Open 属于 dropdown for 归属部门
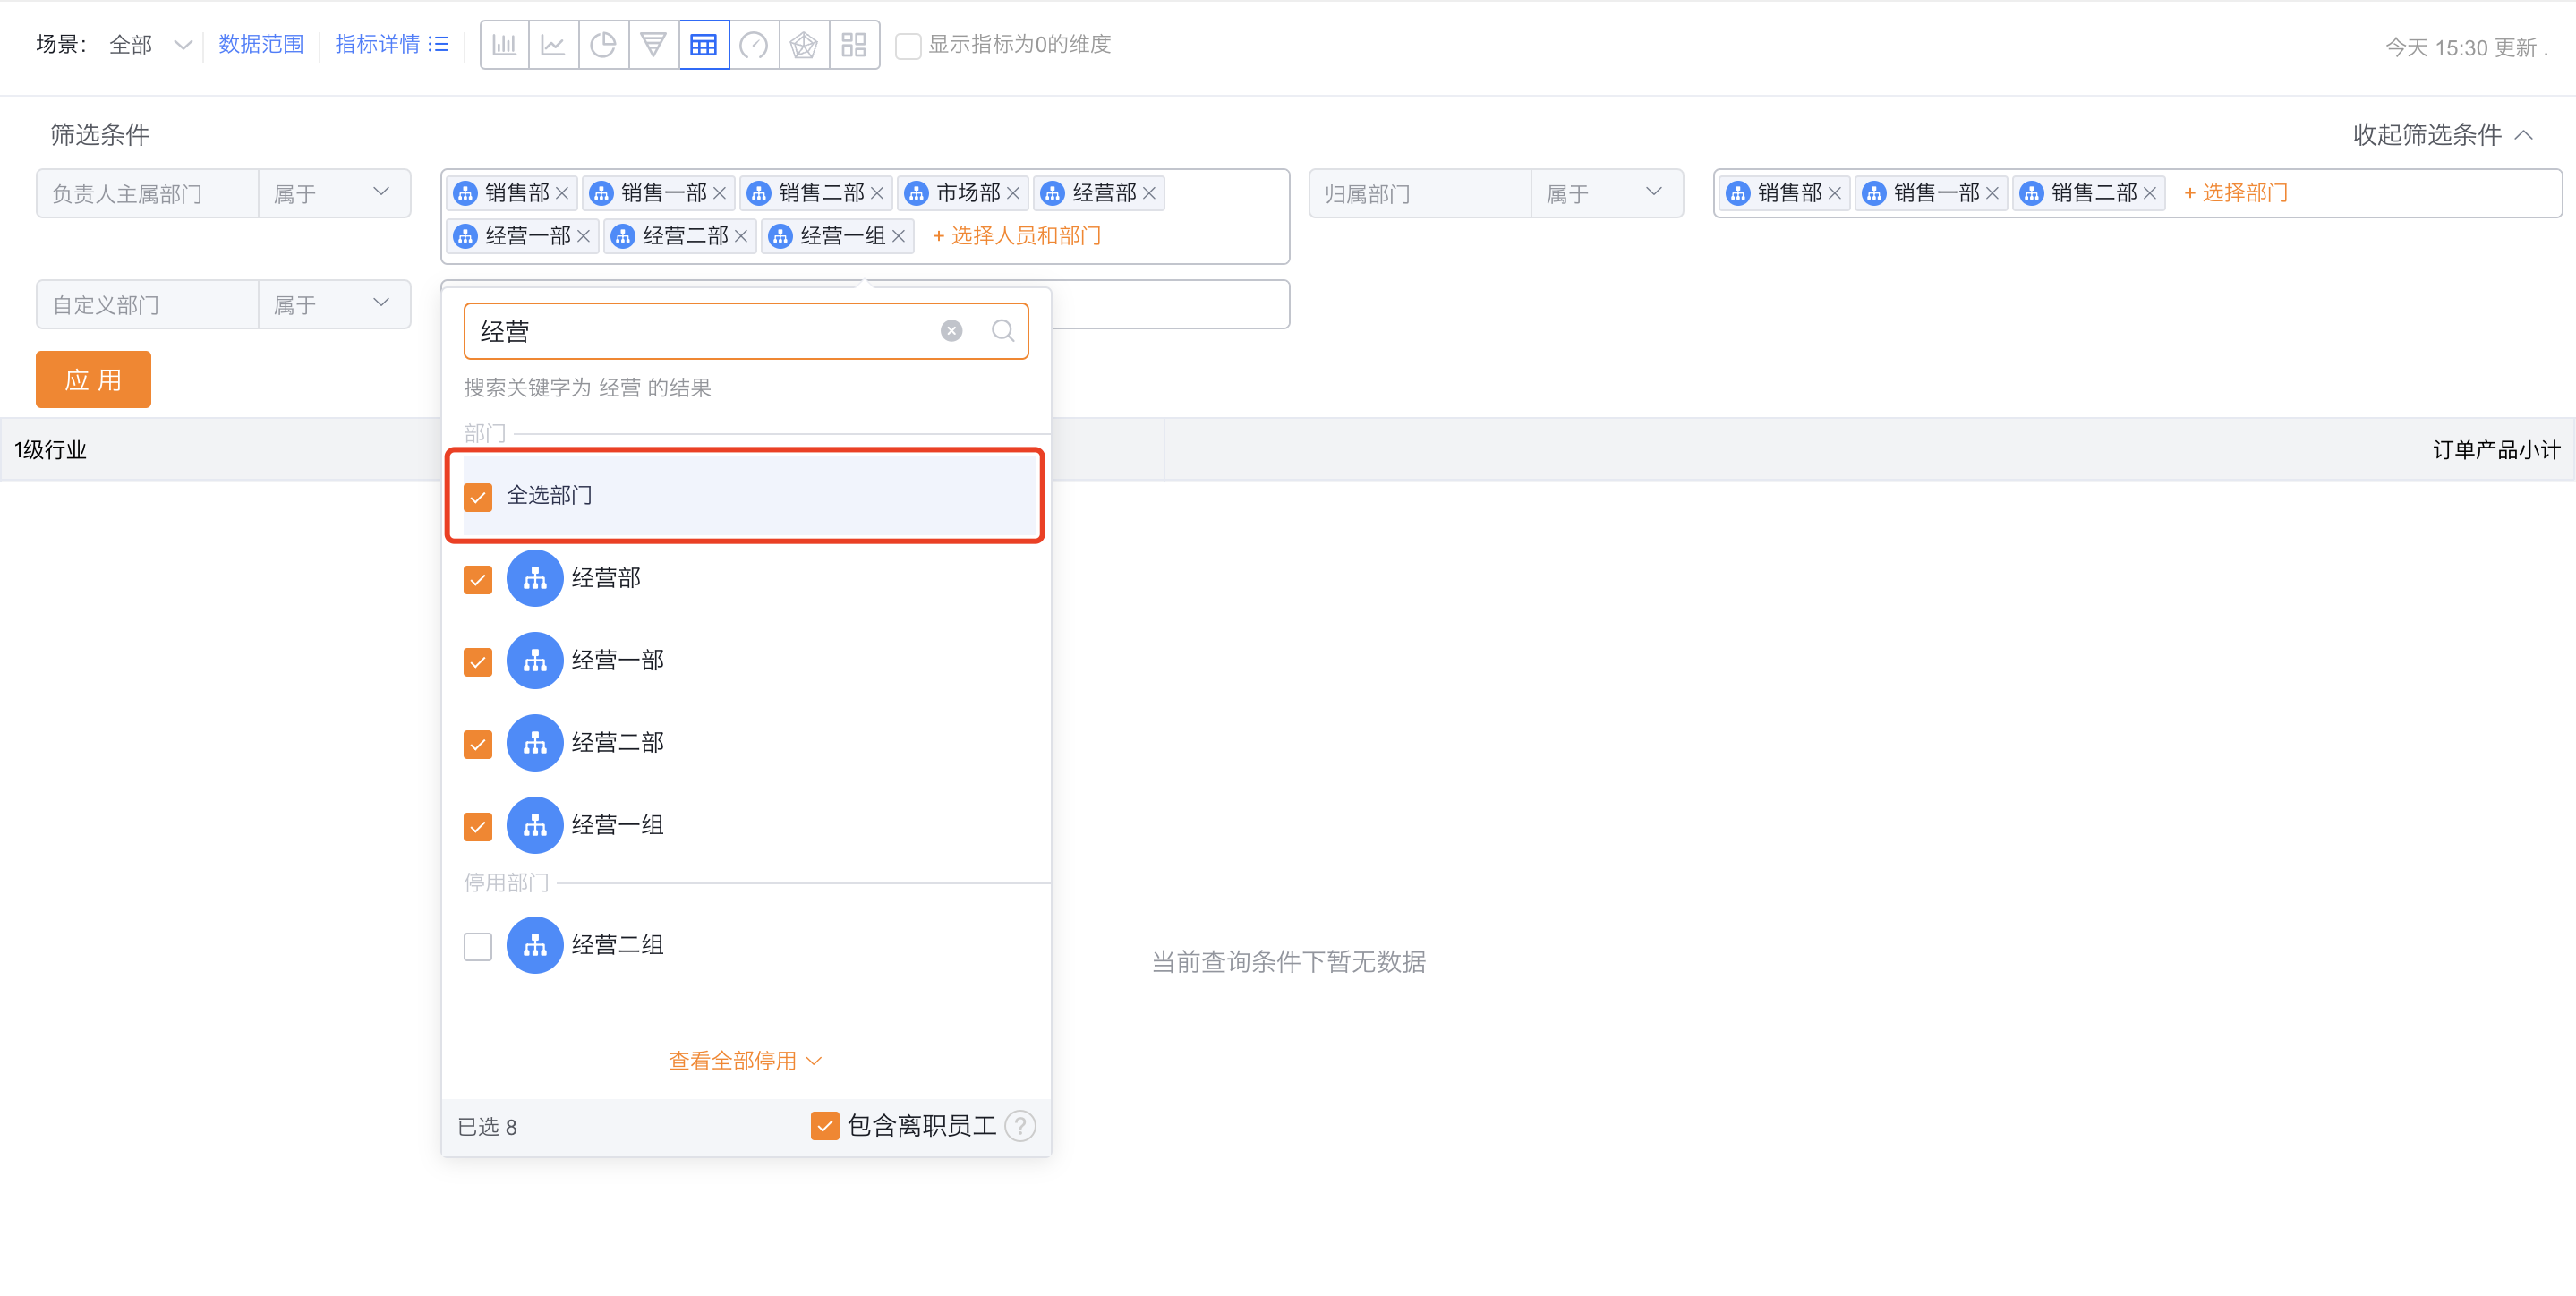This screenshot has width=2576, height=1296. 1607,193
